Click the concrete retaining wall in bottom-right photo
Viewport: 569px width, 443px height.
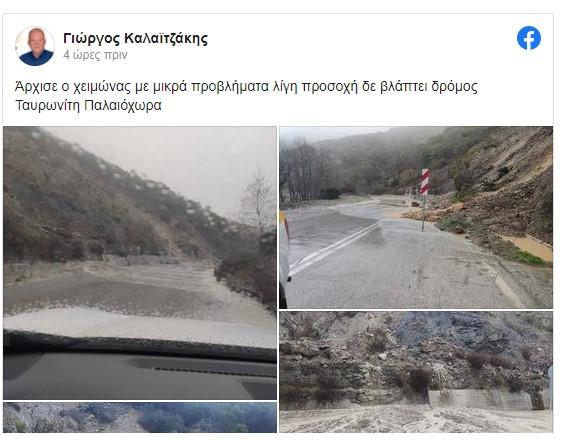point(481,400)
